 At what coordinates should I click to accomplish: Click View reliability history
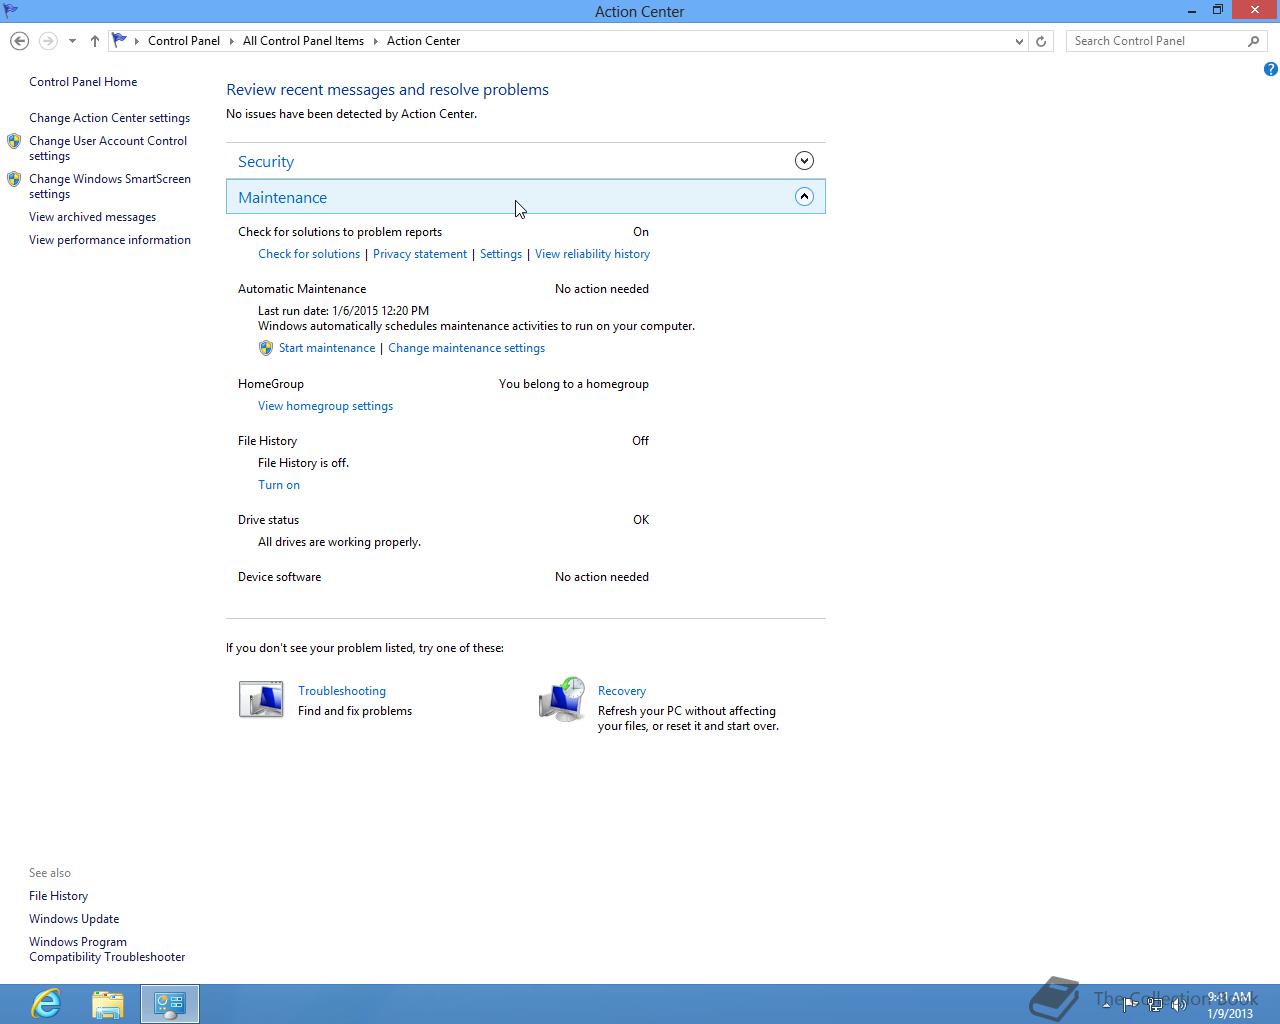coord(592,254)
